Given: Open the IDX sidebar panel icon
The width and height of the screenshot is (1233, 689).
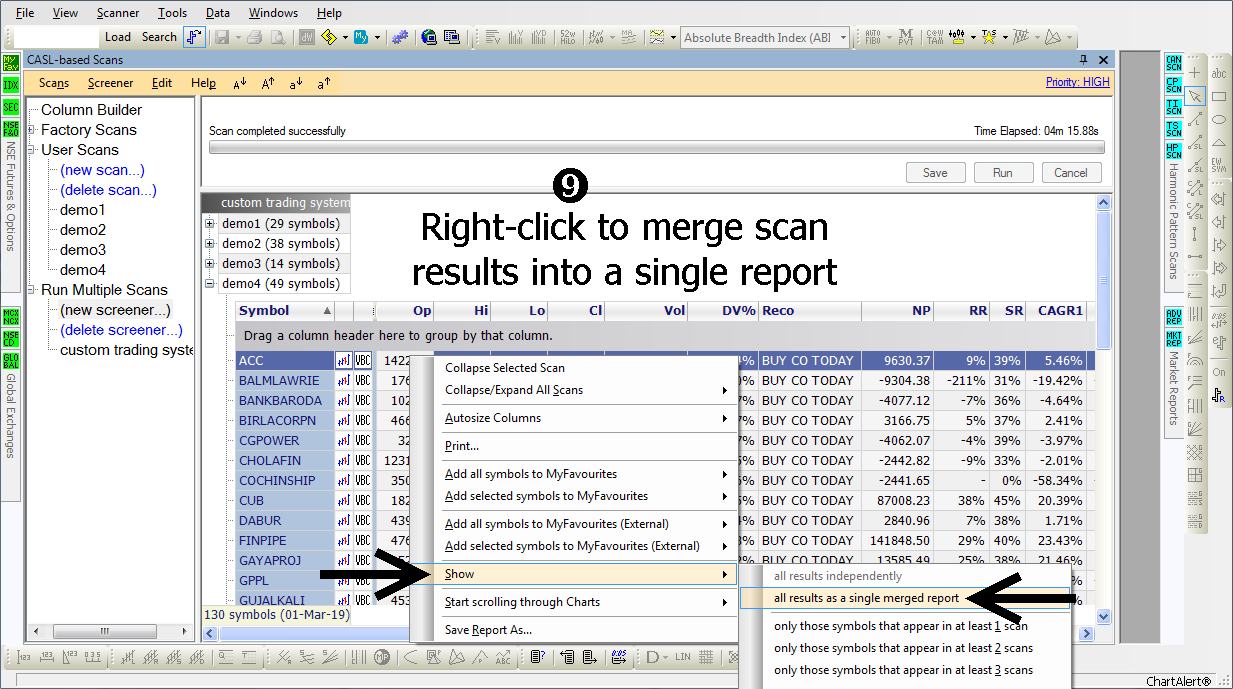Looking at the screenshot, I should point(11,84).
